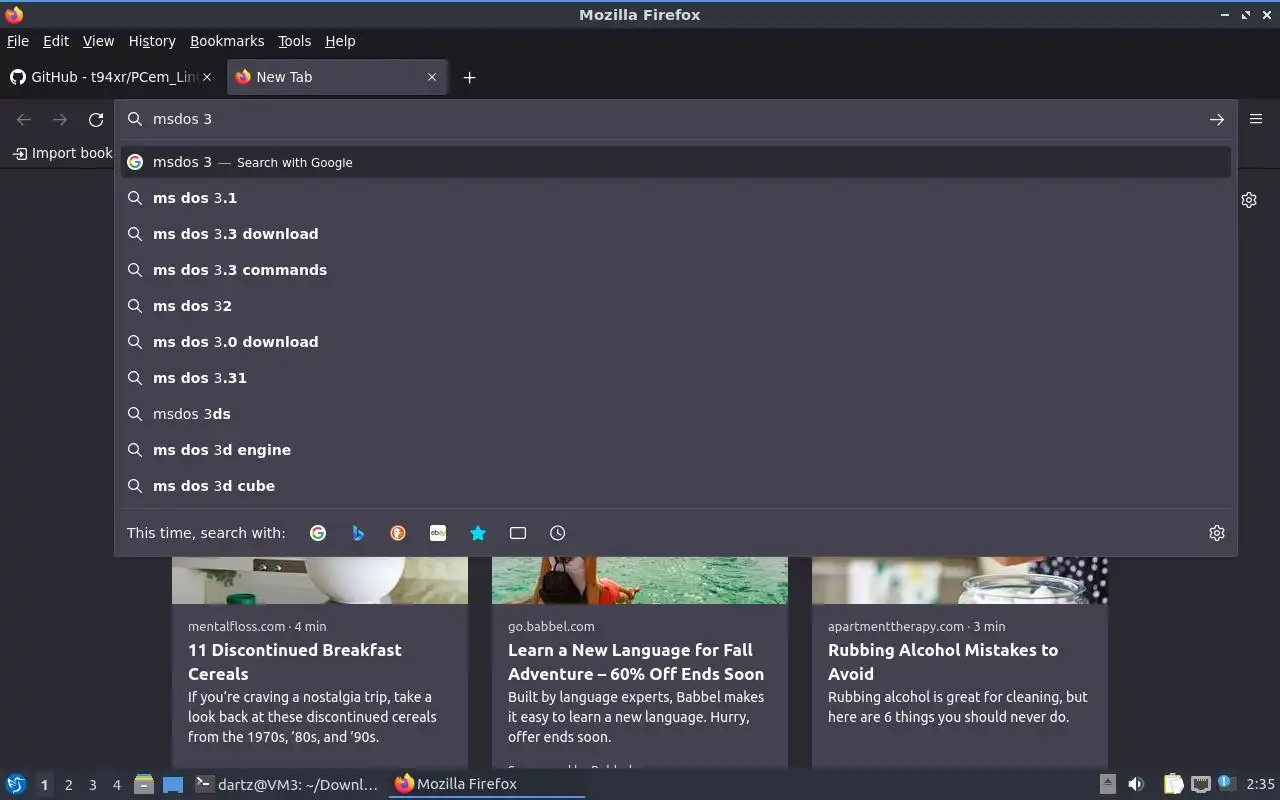1280x800 pixels.
Task: Search Bookmarks using the star icon
Action: tap(478, 533)
